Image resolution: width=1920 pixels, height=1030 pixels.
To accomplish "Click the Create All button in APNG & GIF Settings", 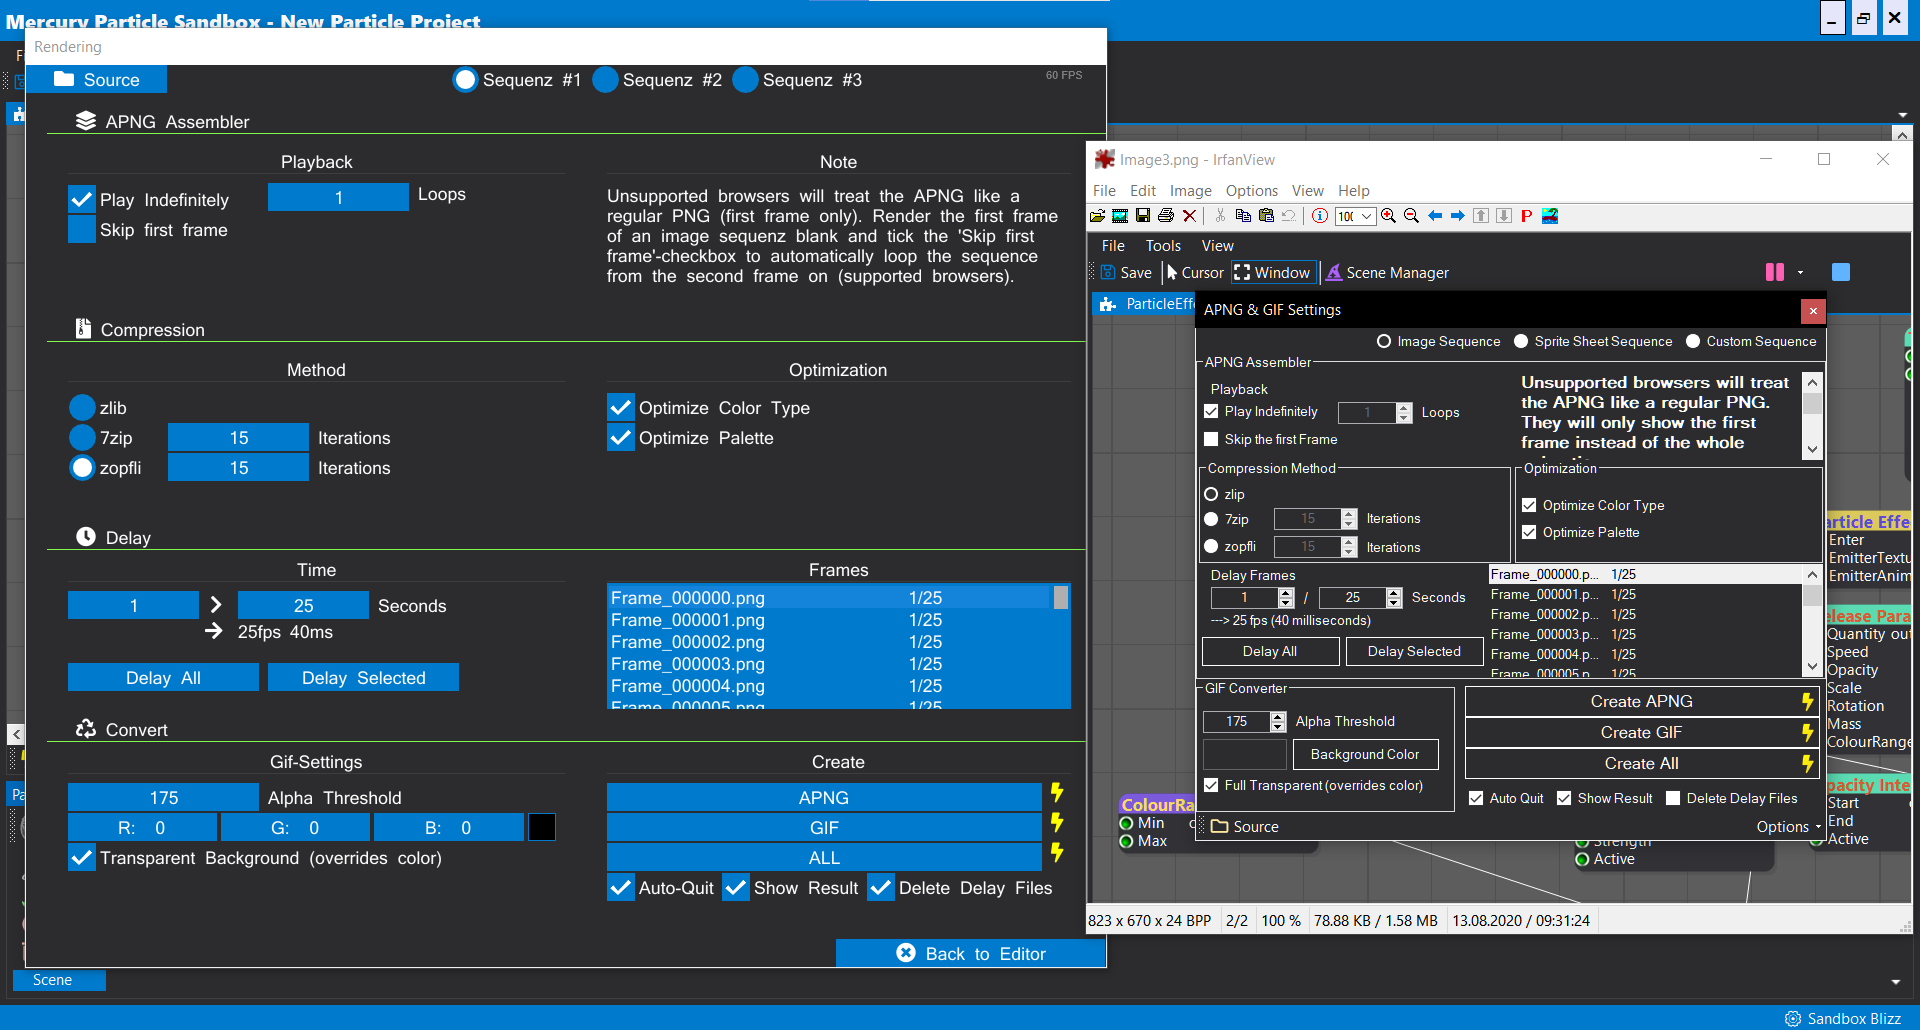I will 1641,763.
